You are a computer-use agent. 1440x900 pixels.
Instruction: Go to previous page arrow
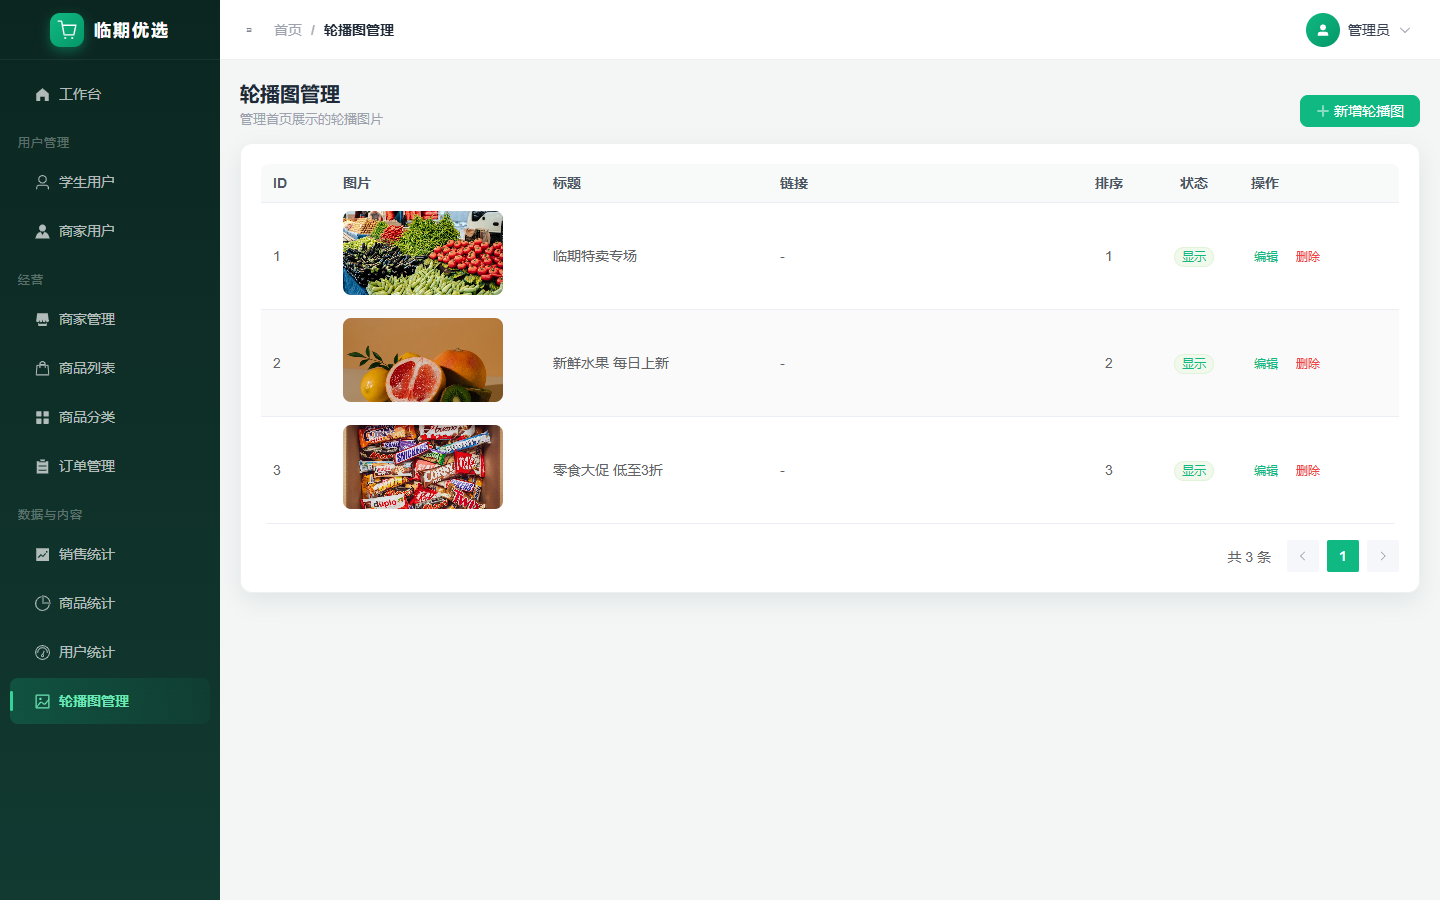1303,556
